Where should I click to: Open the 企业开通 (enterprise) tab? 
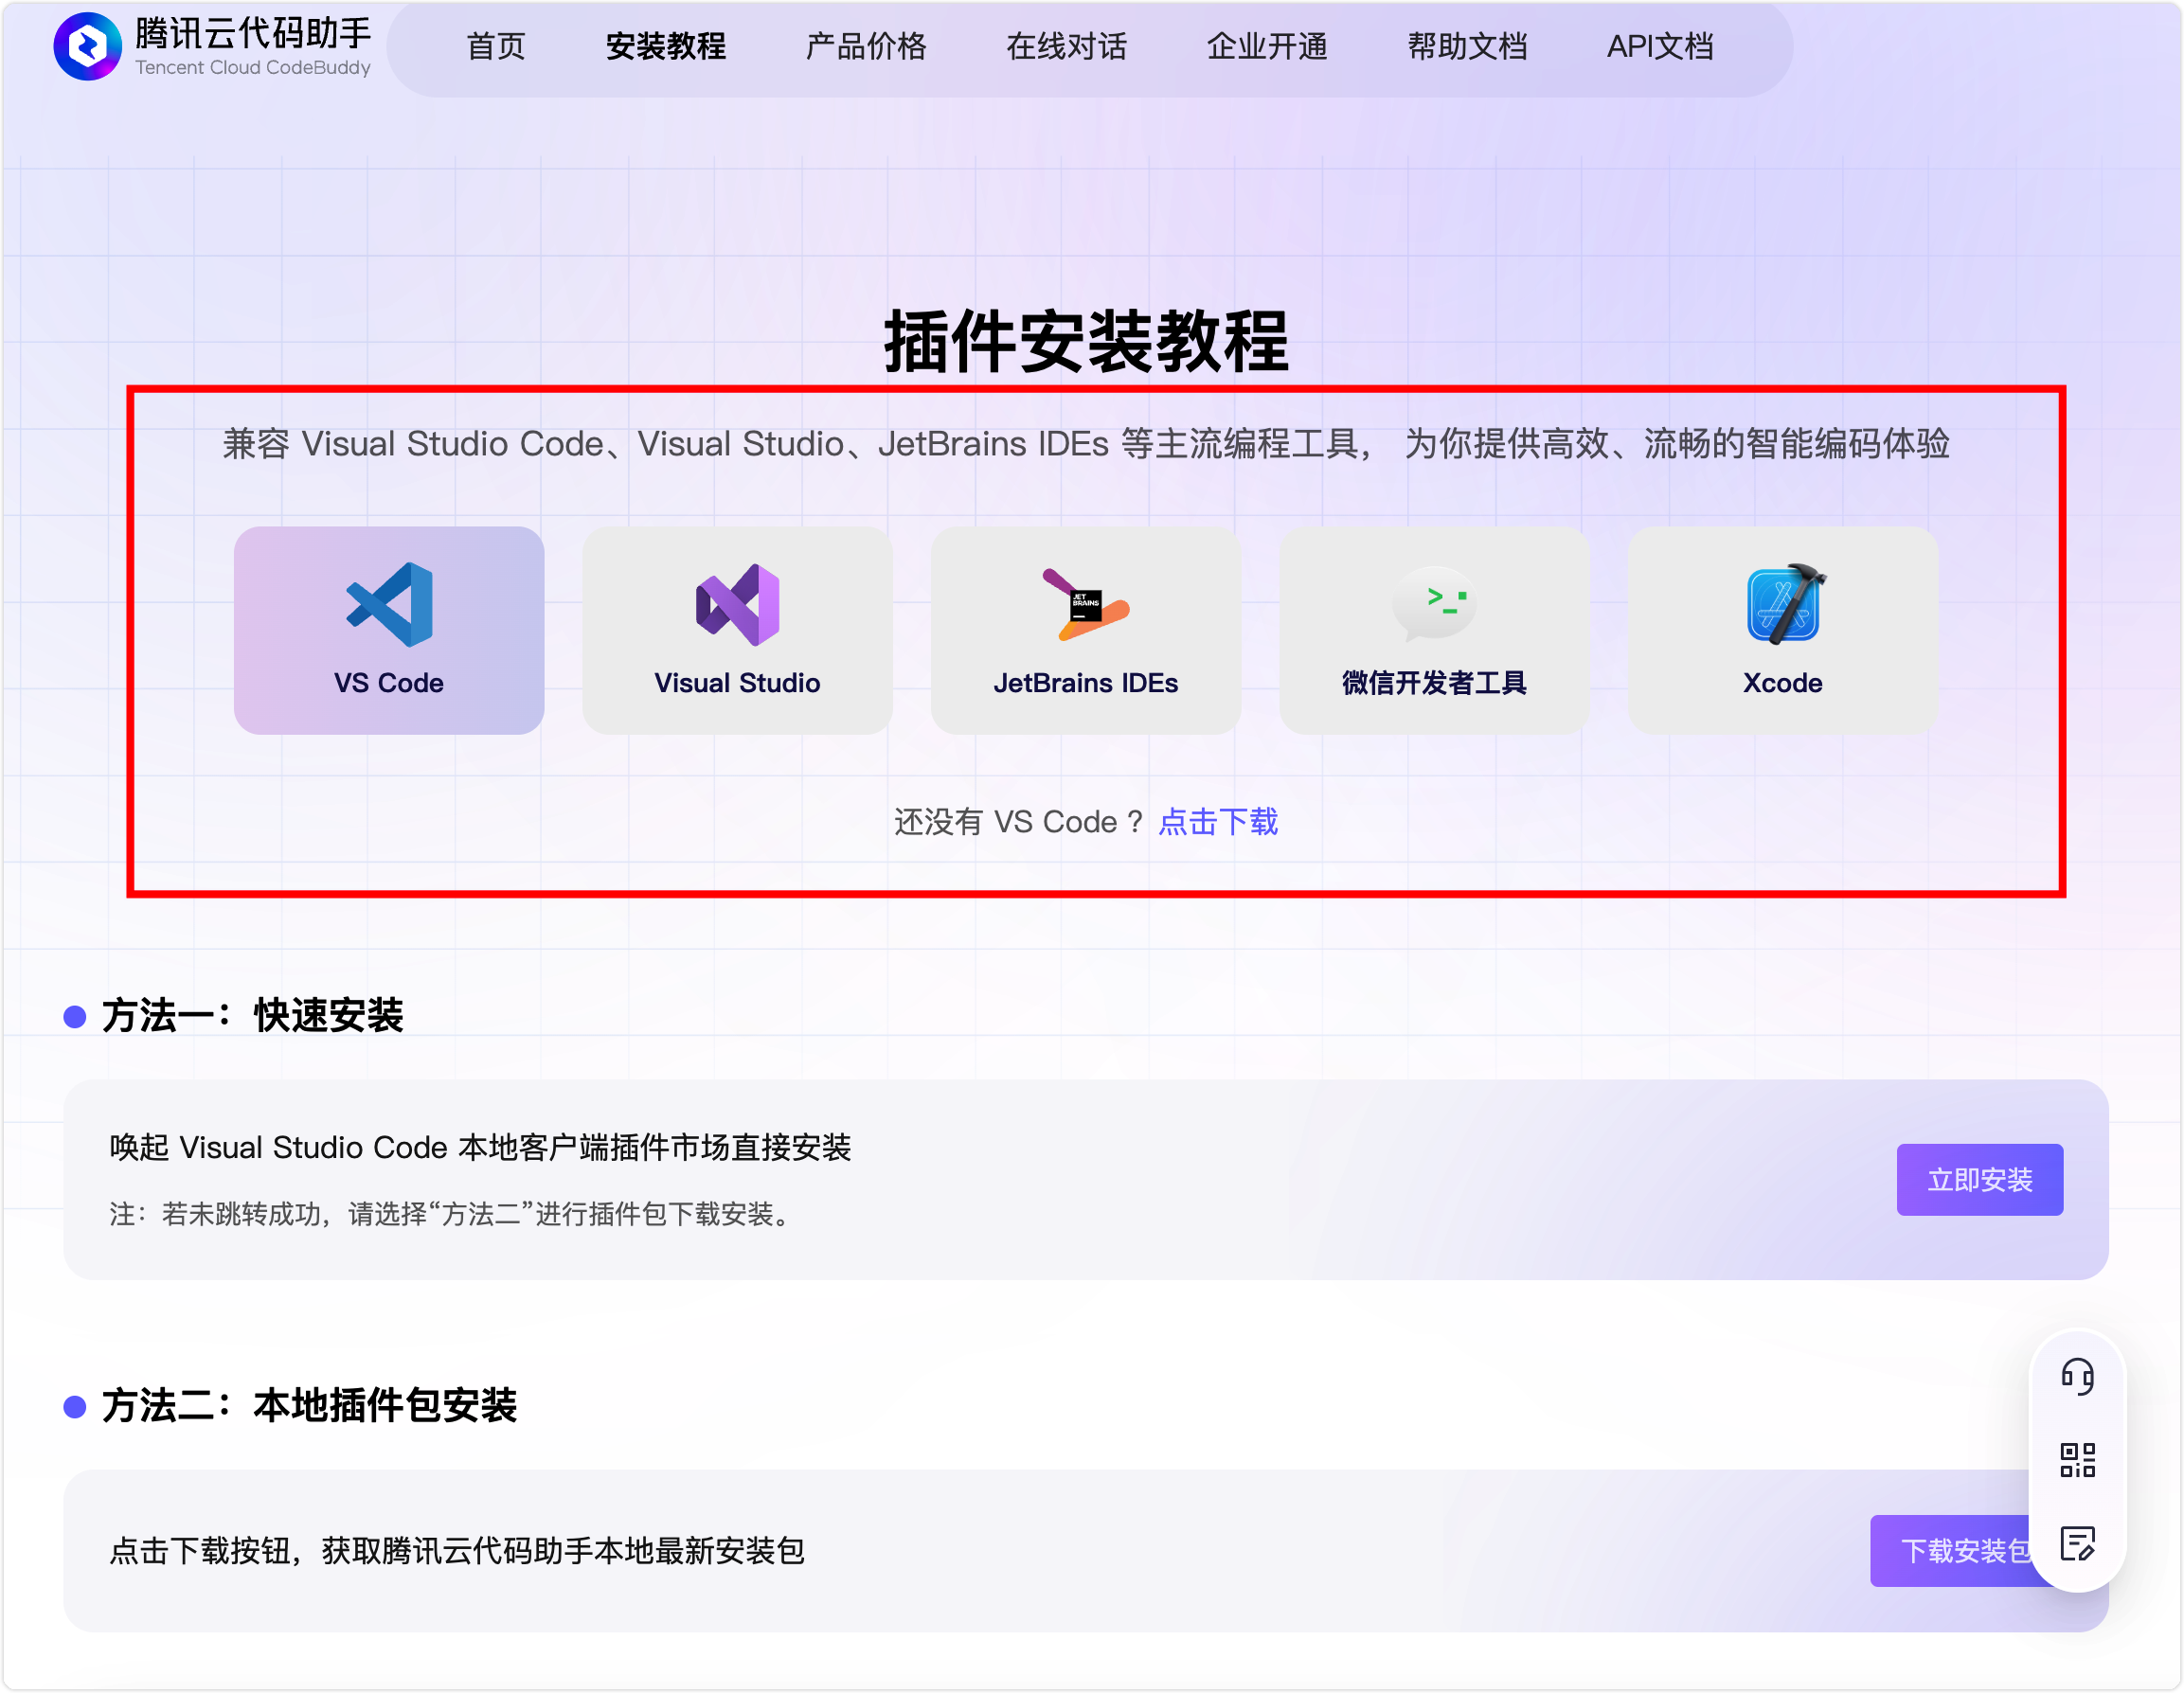coord(1267,46)
